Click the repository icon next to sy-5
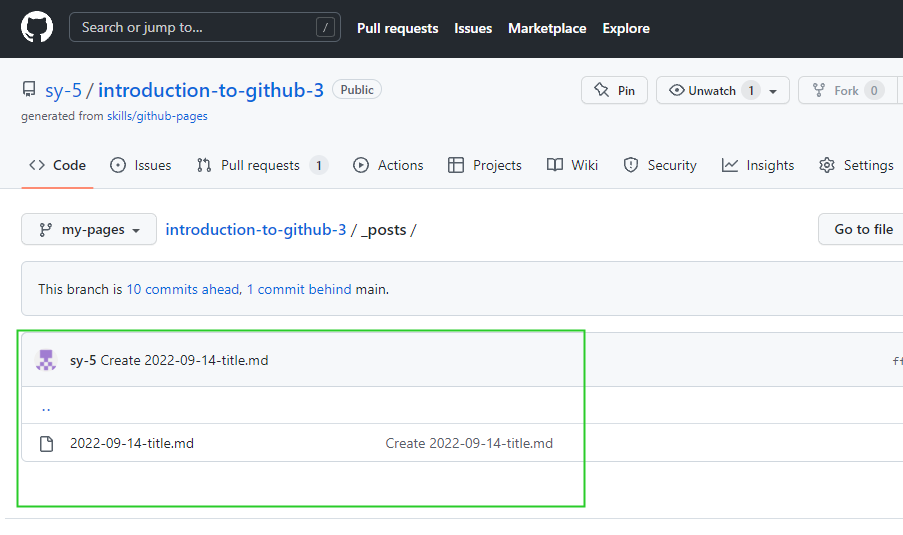903x535 pixels. (29, 90)
